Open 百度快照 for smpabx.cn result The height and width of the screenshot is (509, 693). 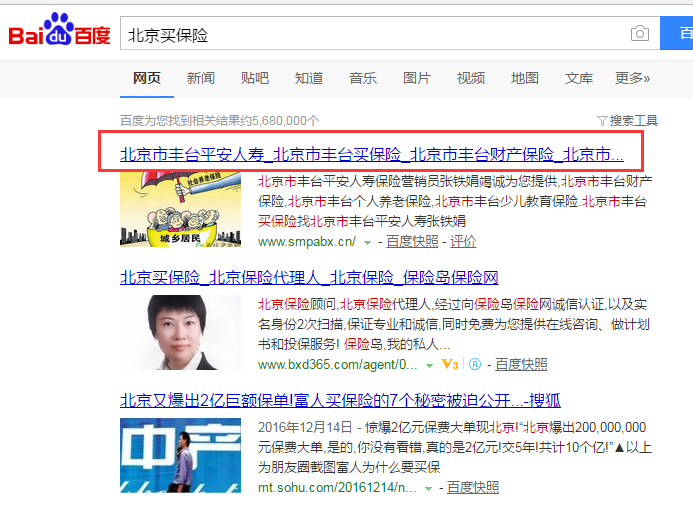(412, 242)
